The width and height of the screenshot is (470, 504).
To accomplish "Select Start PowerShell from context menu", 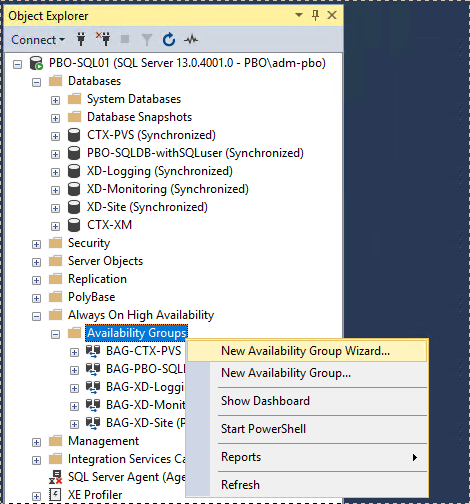I will (x=307, y=429).
